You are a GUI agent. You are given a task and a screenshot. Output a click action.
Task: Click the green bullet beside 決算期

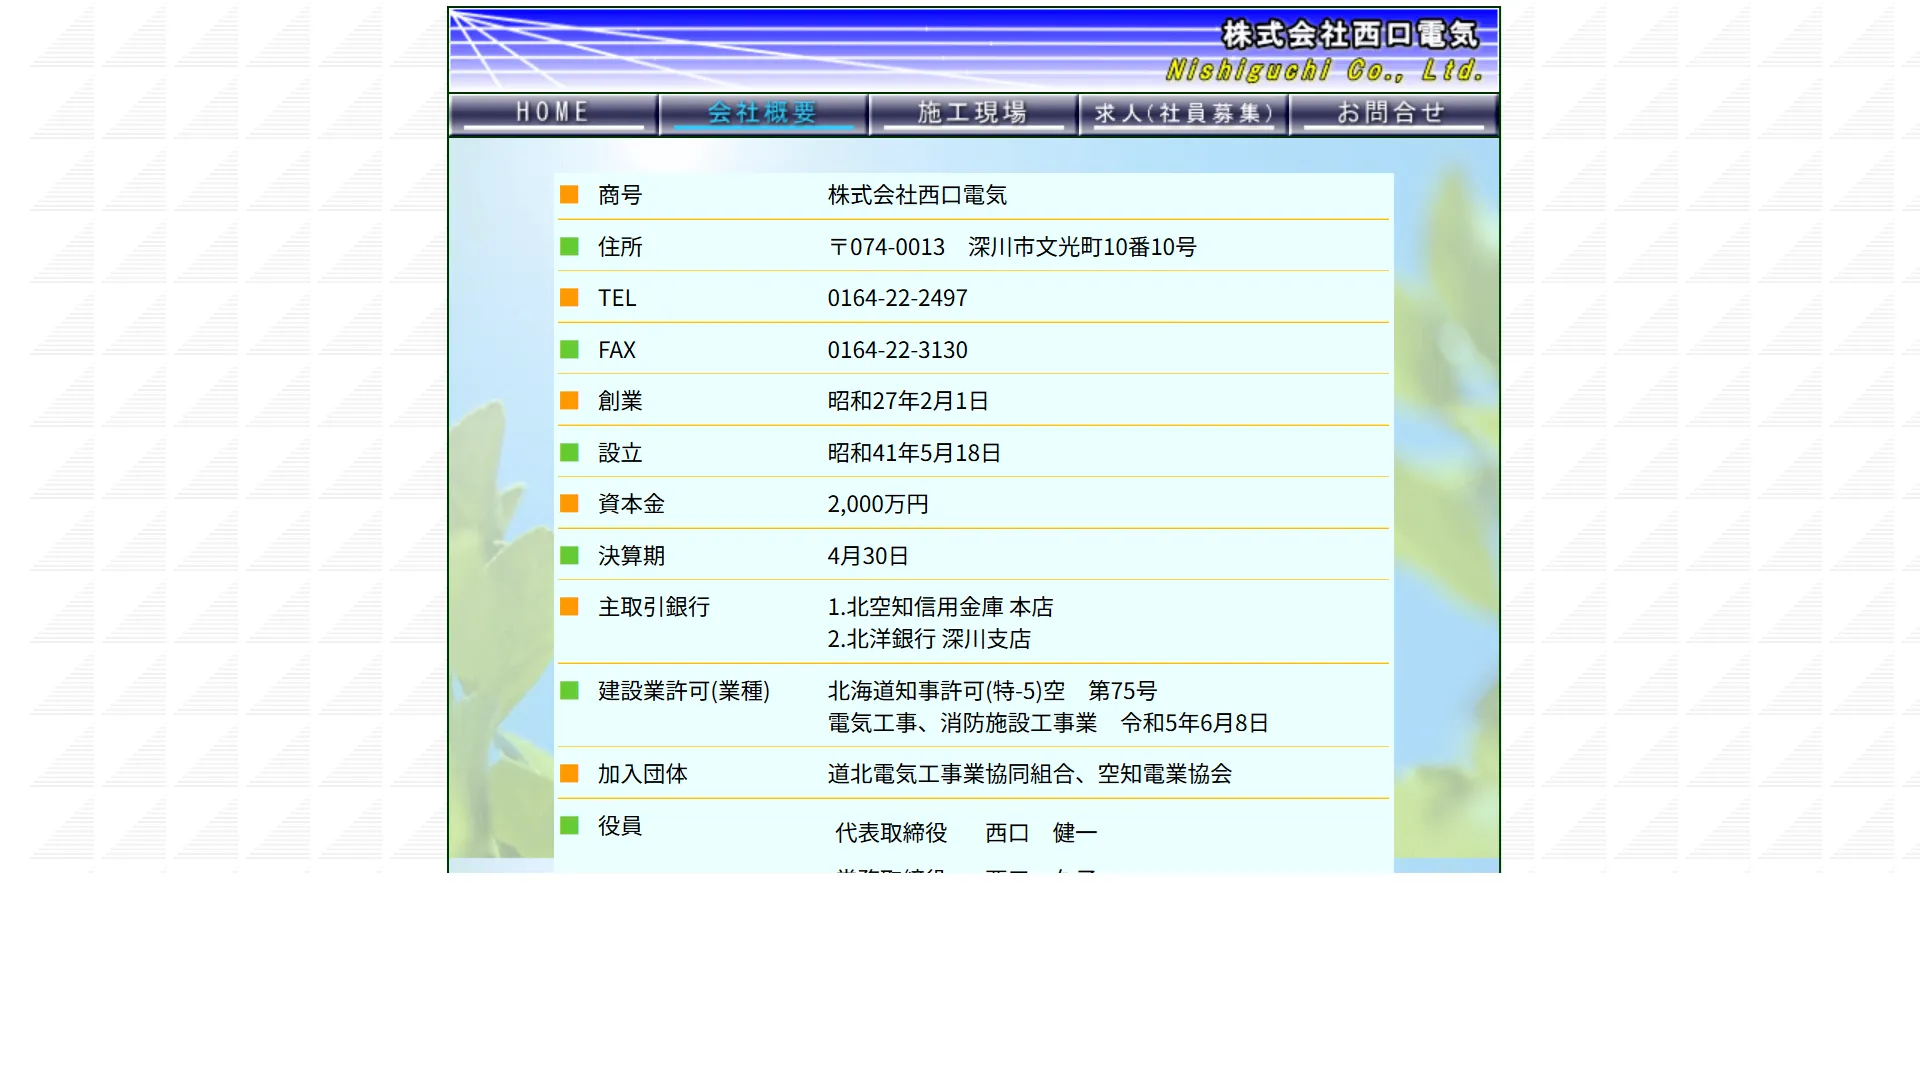pyautogui.click(x=569, y=555)
